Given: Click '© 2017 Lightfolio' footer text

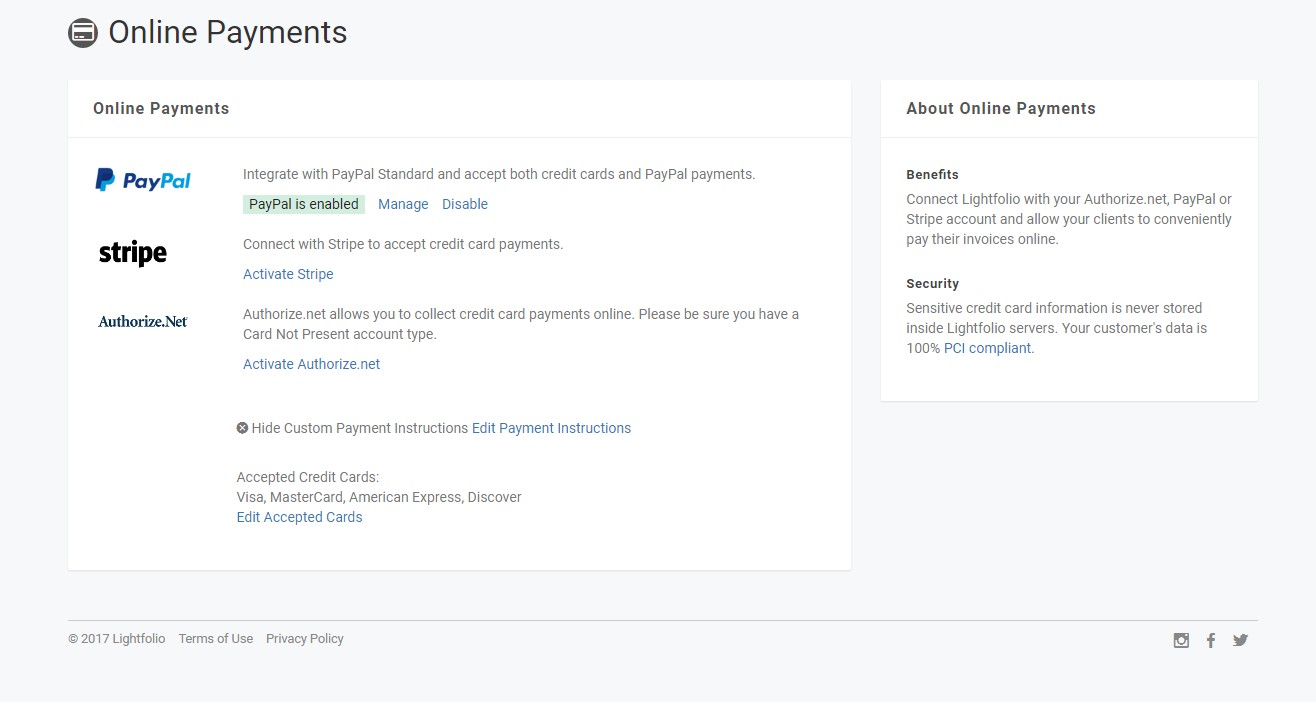Looking at the screenshot, I should [x=117, y=639].
